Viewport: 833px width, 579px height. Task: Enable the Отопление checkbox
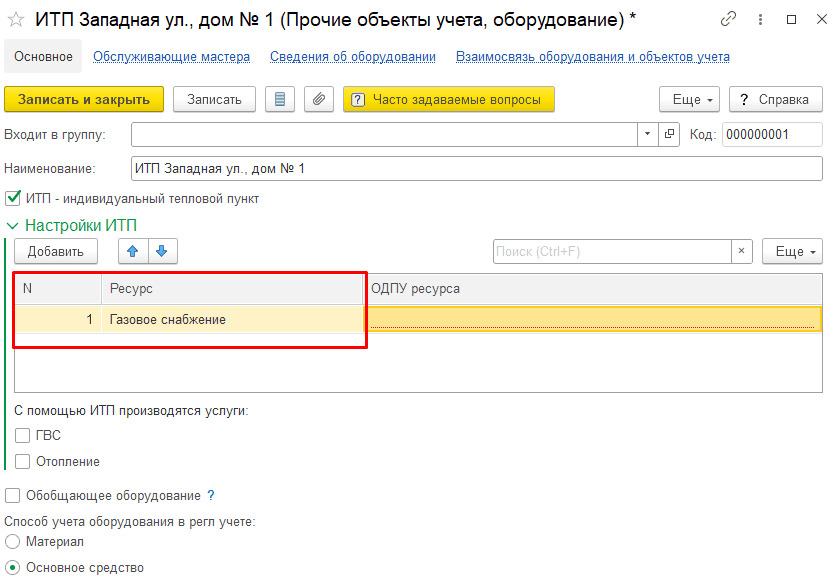(22, 462)
